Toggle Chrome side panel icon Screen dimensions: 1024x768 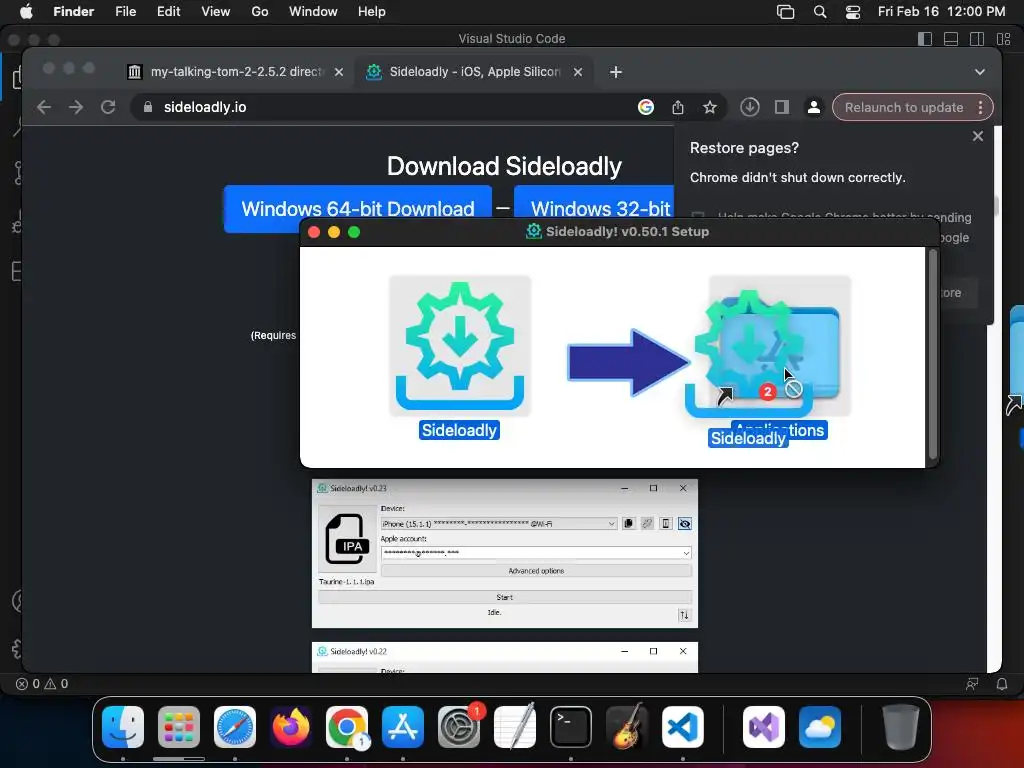(x=782, y=107)
